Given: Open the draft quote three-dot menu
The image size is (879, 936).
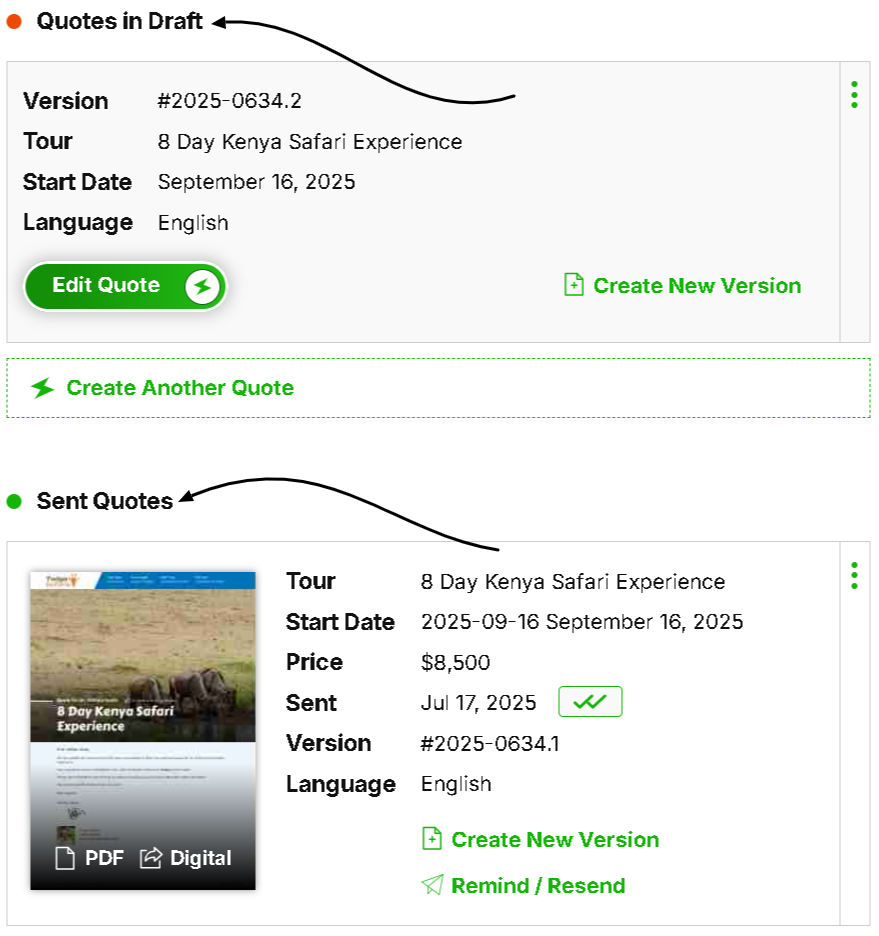Looking at the screenshot, I should (854, 95).
